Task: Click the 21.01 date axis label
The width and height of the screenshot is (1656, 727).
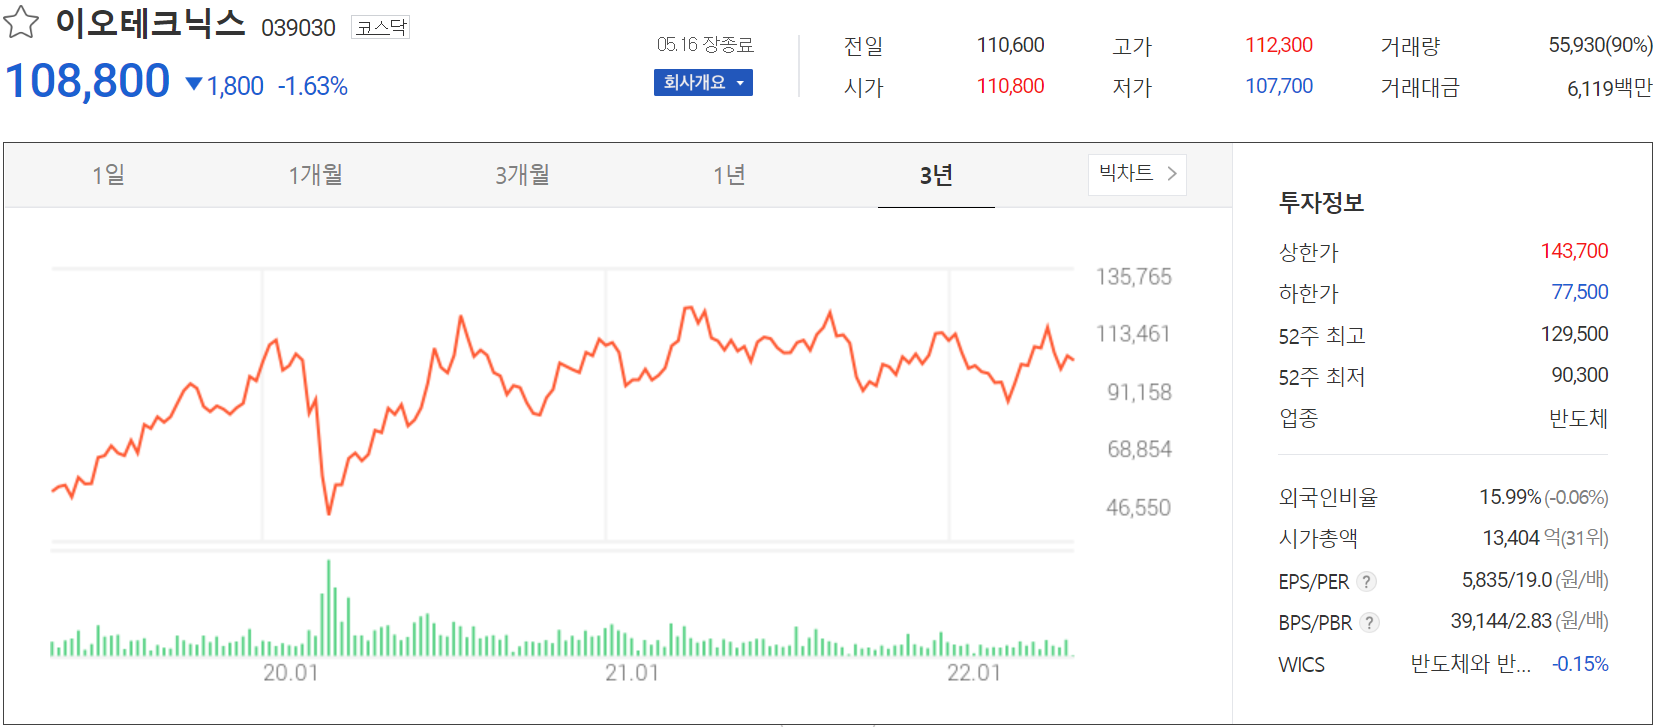Action: pos(632,673)
